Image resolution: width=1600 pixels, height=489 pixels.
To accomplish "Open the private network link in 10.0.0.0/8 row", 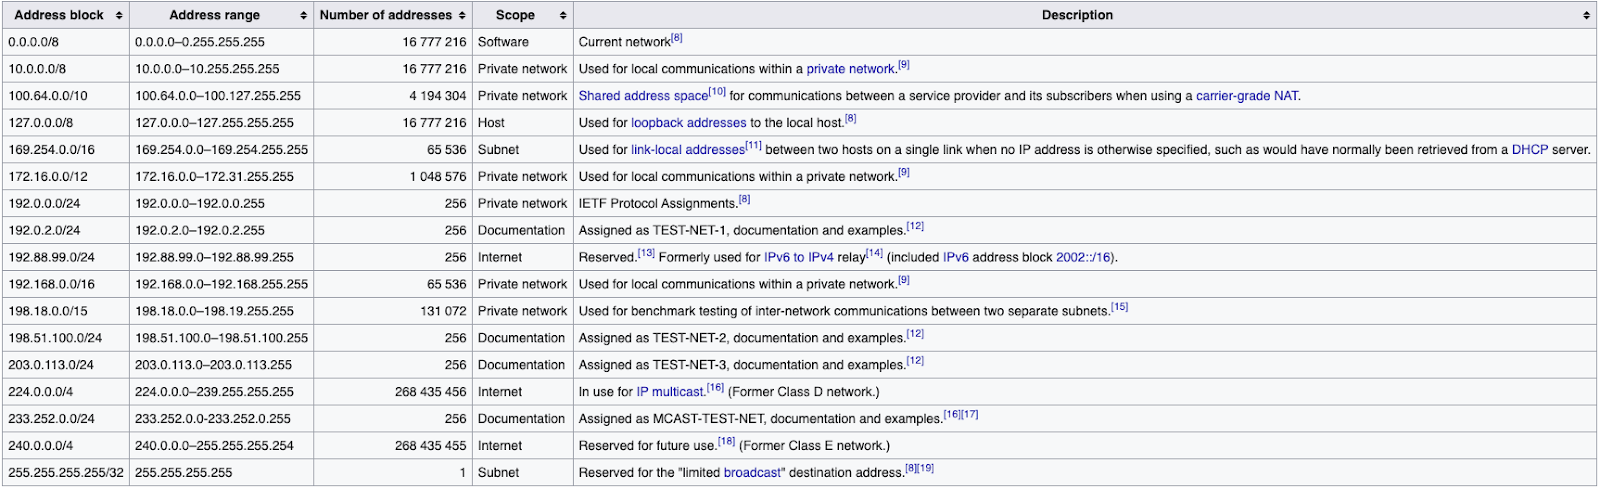I will click(850, 69).
